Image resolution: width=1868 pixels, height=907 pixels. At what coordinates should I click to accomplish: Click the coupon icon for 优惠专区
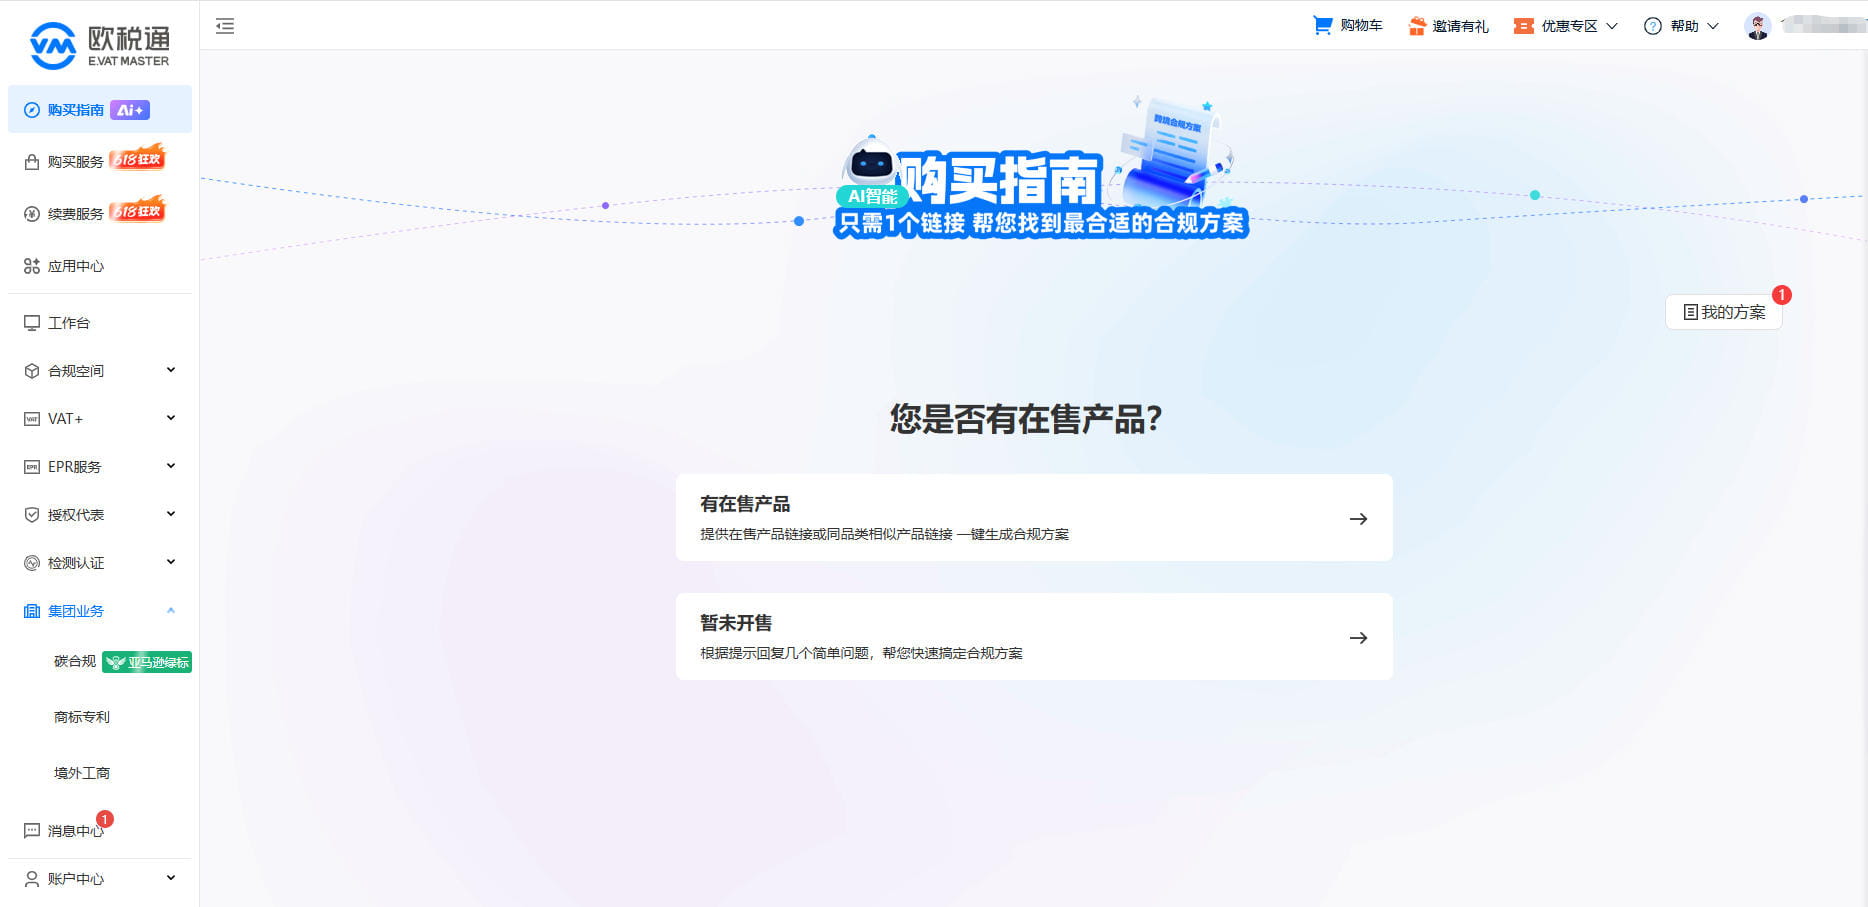[1524, 26]
